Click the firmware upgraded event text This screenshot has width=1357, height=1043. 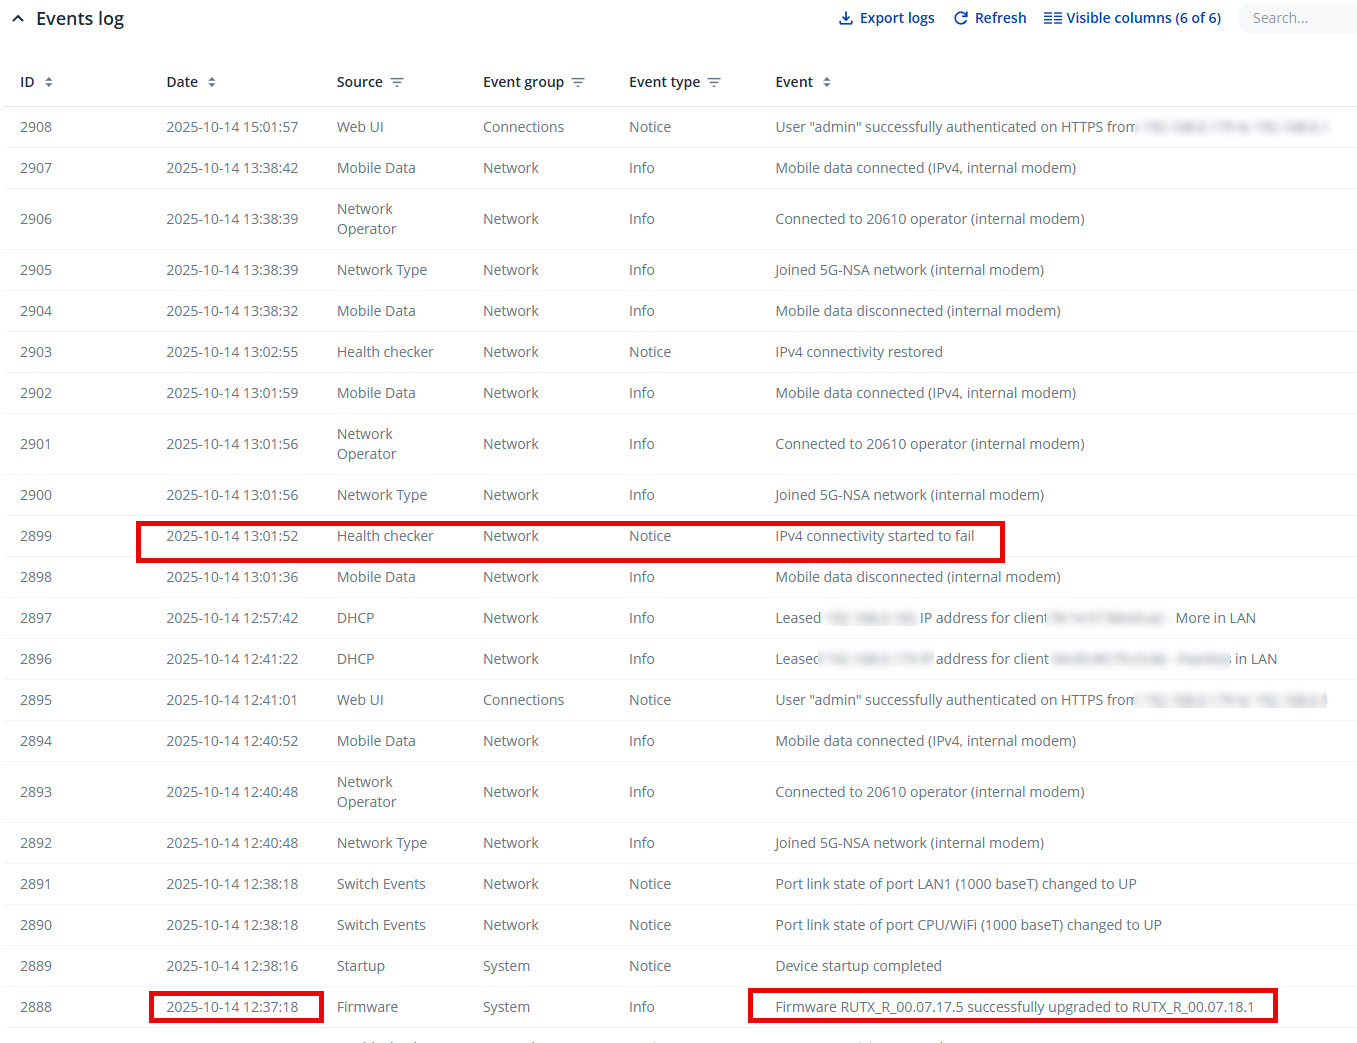click(1014, 1007)
